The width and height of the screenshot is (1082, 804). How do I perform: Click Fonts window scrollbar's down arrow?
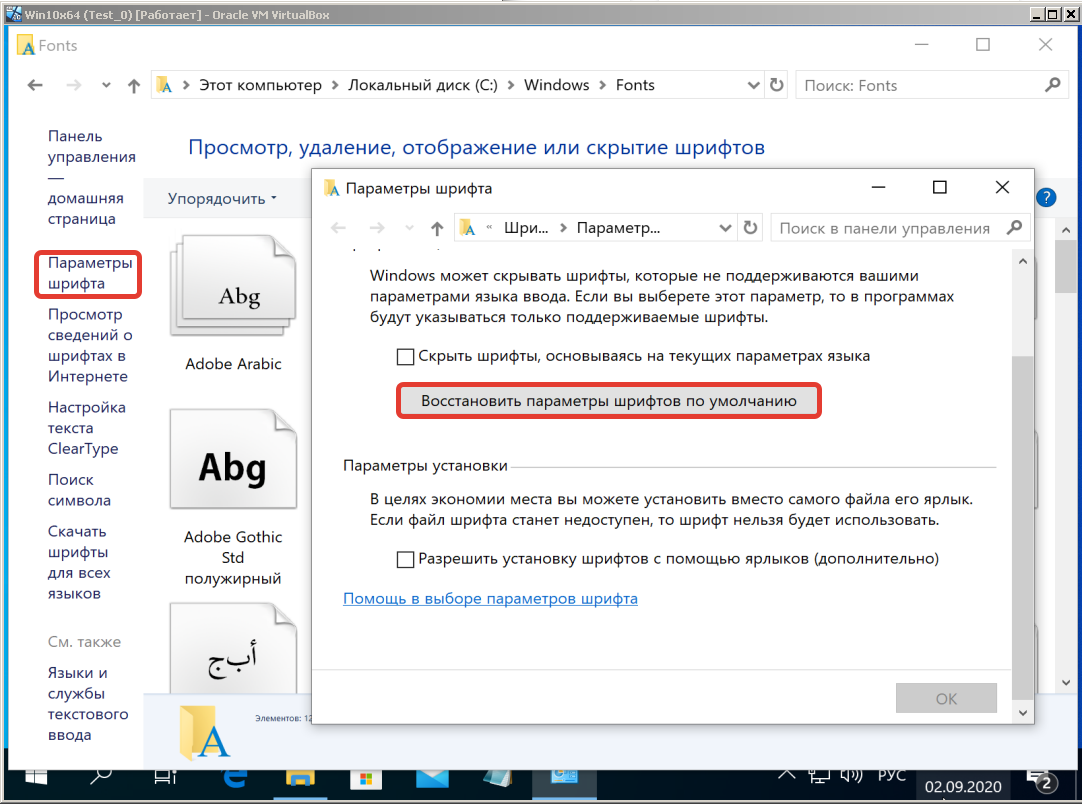[1066, 682]
